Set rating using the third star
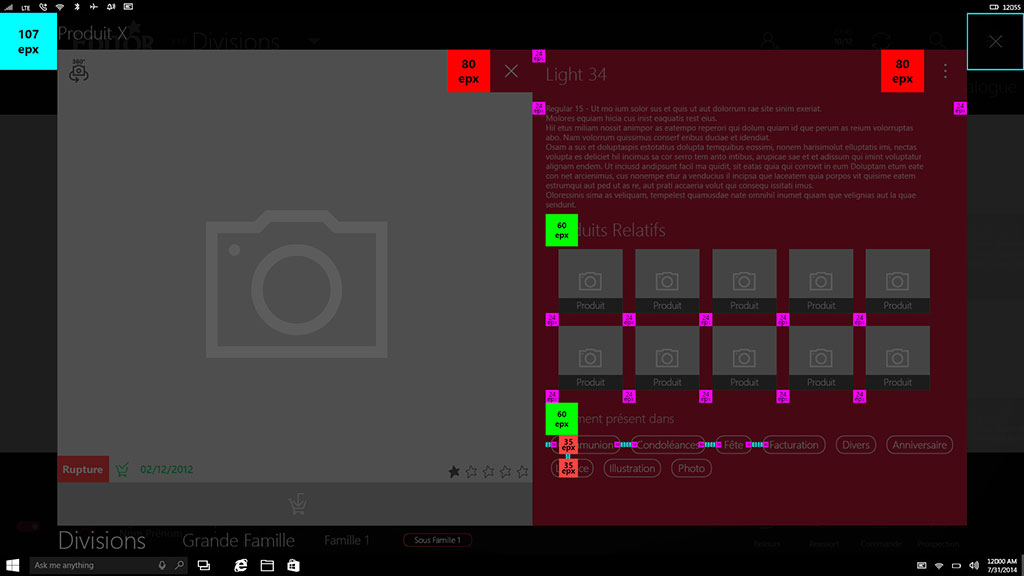 click(x=488, y=471)
